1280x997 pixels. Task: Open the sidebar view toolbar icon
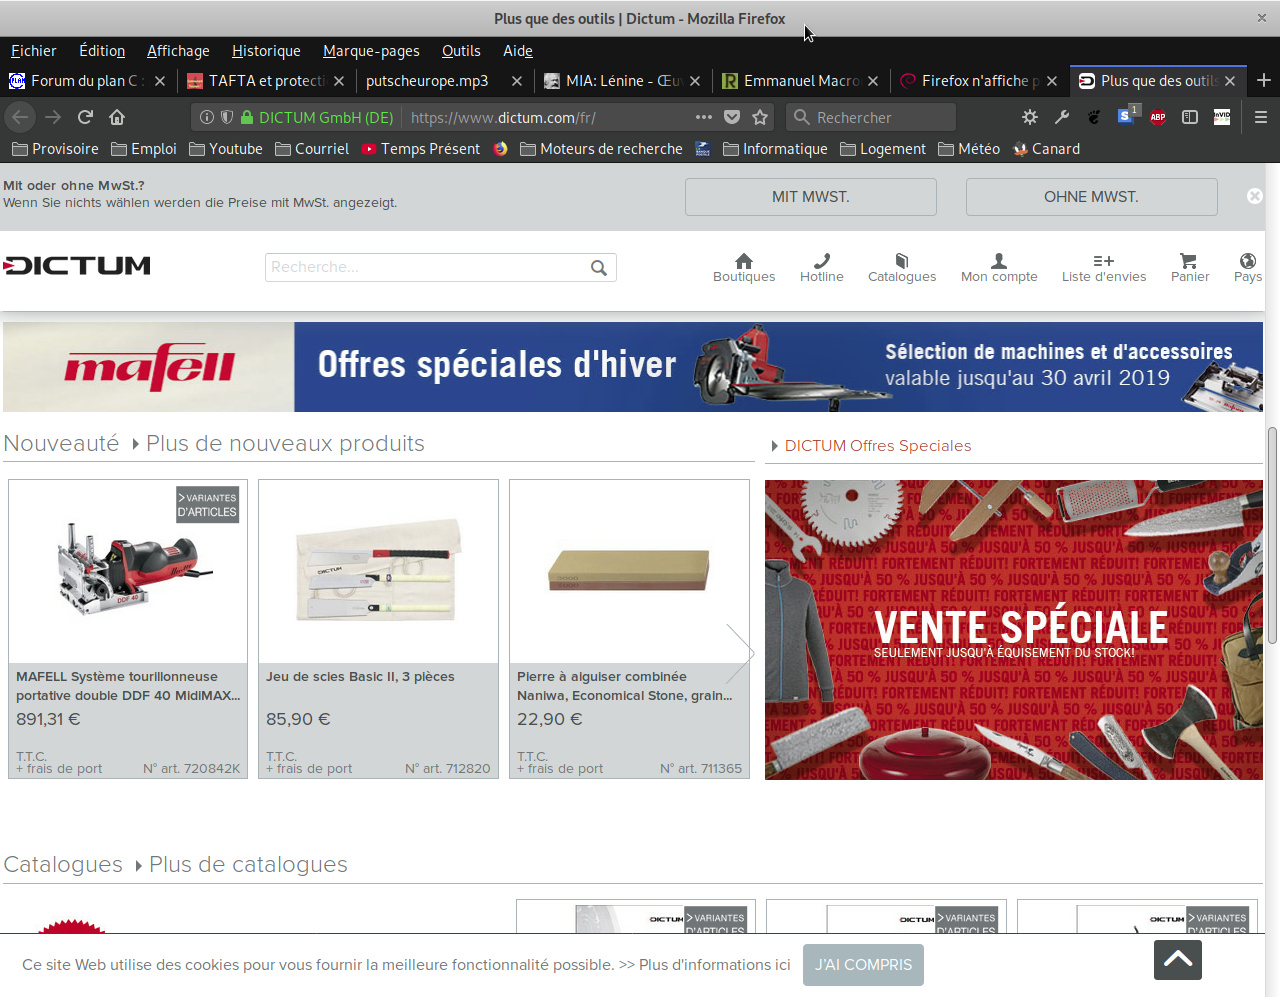click(1190, 117)
